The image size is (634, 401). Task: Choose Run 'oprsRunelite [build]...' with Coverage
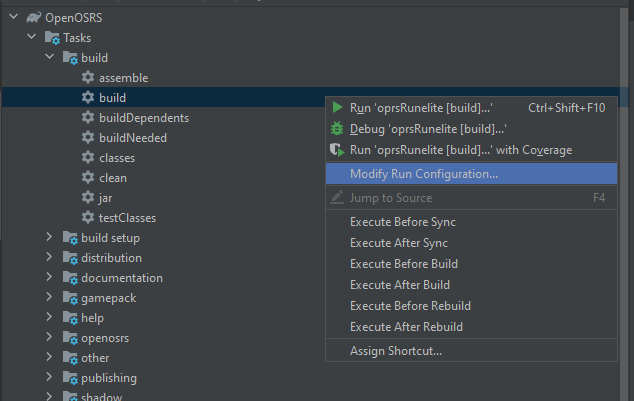[471, 150]
